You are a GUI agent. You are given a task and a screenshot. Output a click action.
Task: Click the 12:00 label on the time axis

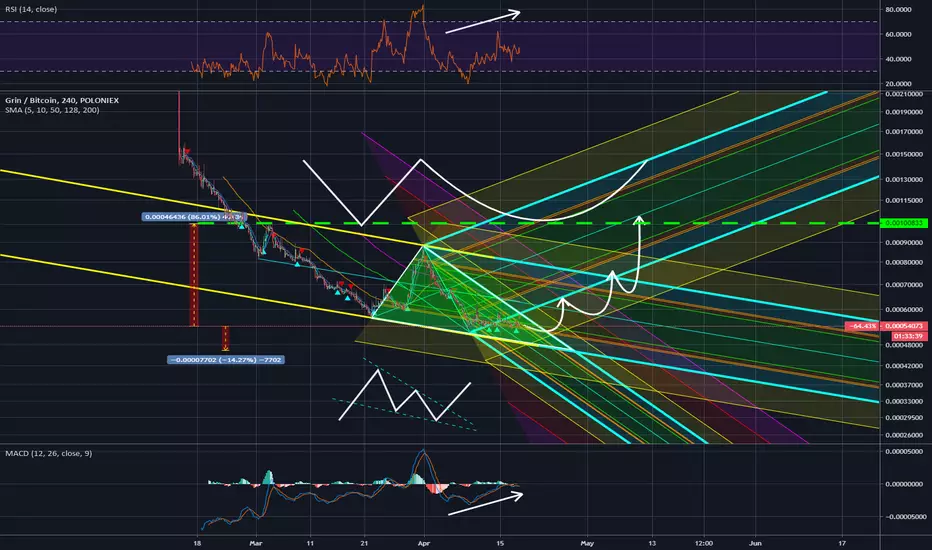pyautogui.click(x=704, y=543)
